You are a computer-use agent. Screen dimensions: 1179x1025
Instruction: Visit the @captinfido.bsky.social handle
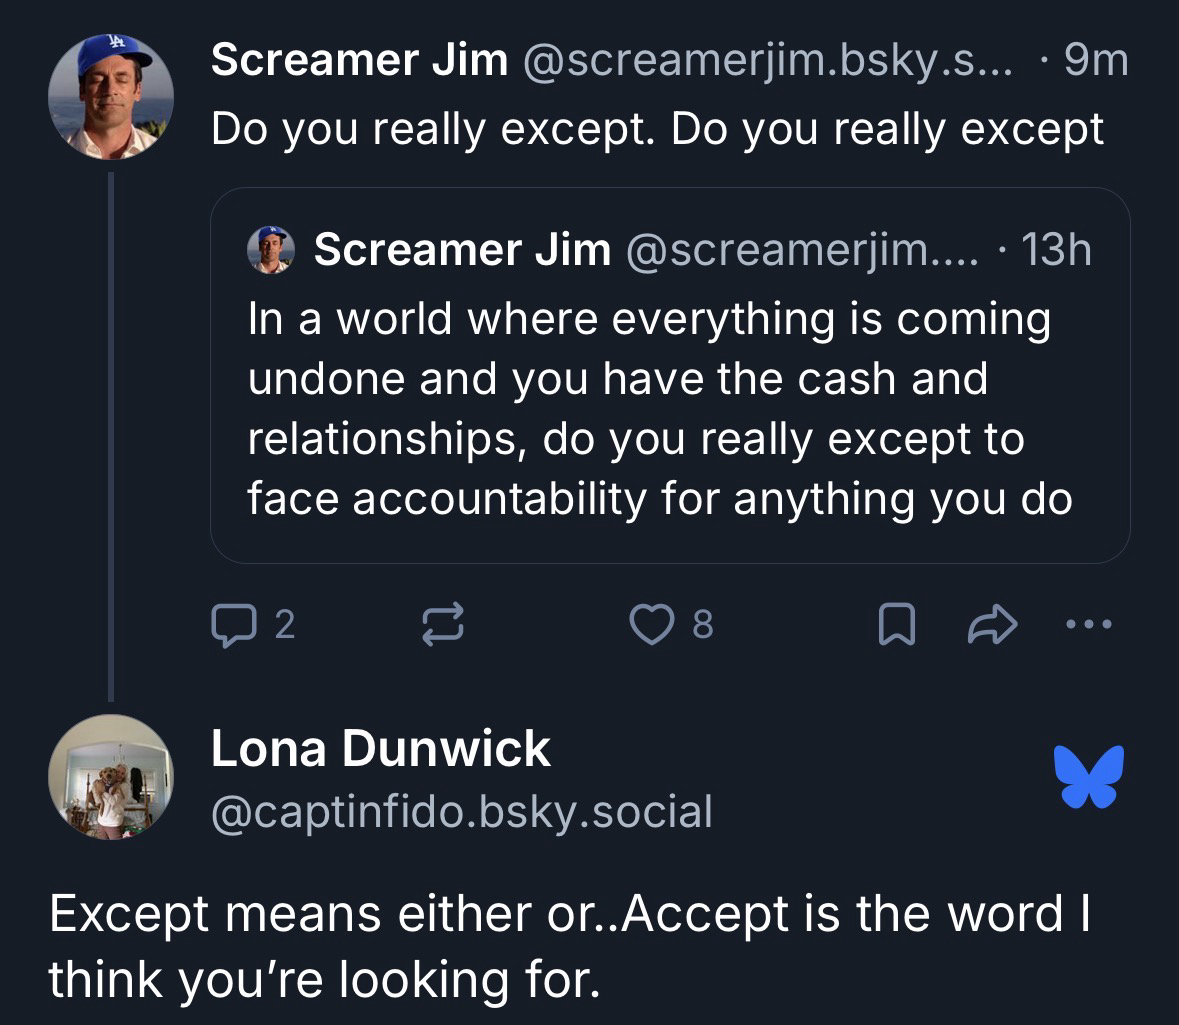(x=462, y=811)
